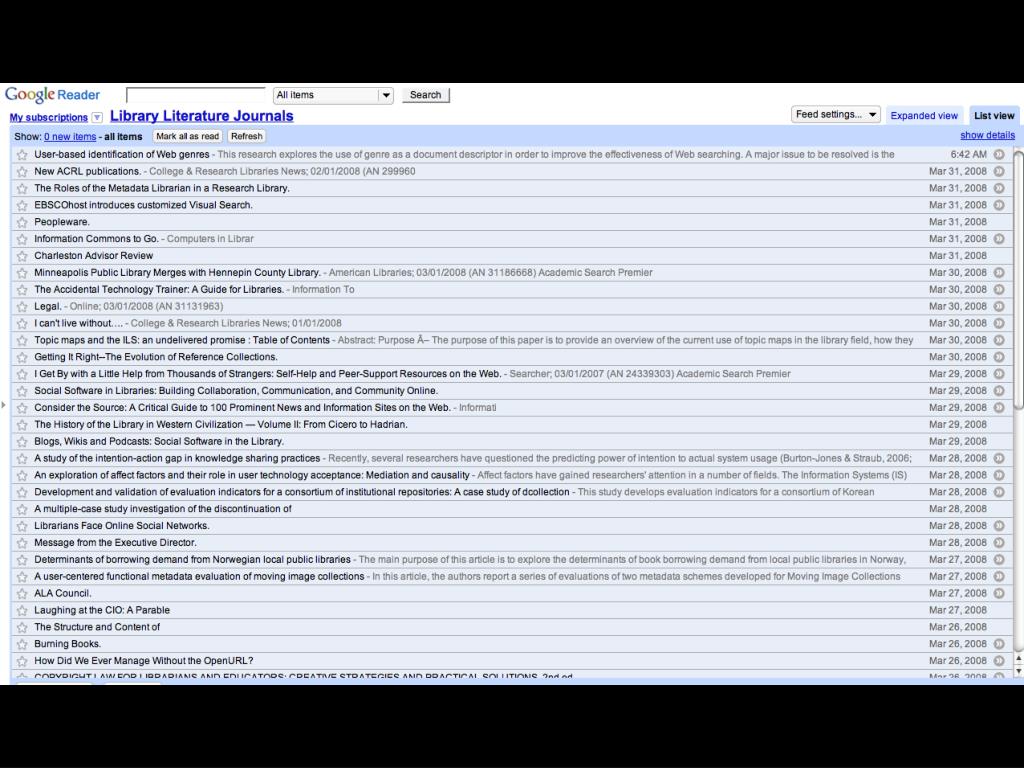Star the 'EBSCOhost introduces customized Visual Search' item
The height and width of the screenshot is (768, 1024).
click(22, 206)
